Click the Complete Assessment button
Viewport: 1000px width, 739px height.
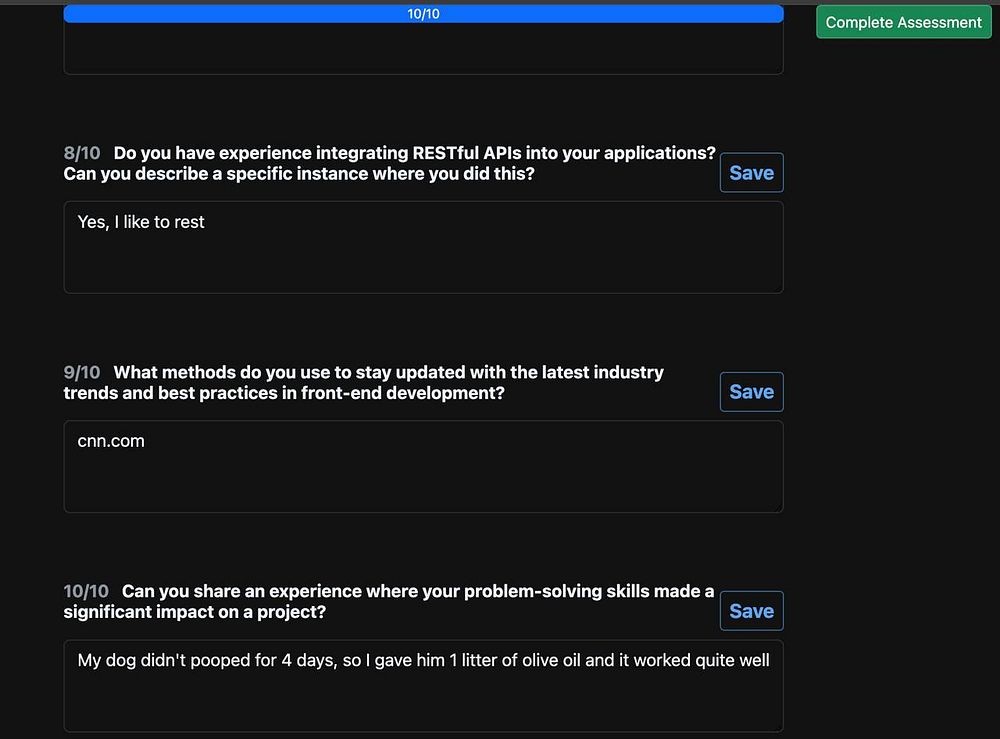[x=903, y=22]
